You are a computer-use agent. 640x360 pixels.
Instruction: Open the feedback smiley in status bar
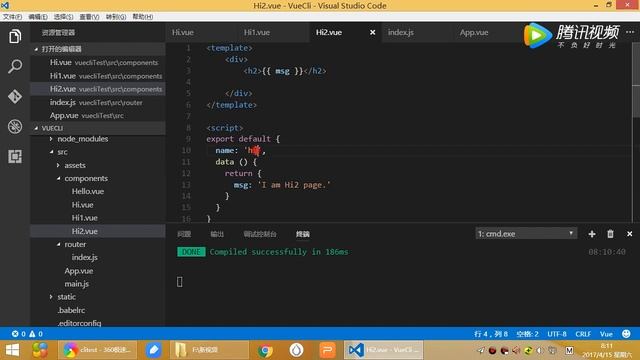pos(626,334)
